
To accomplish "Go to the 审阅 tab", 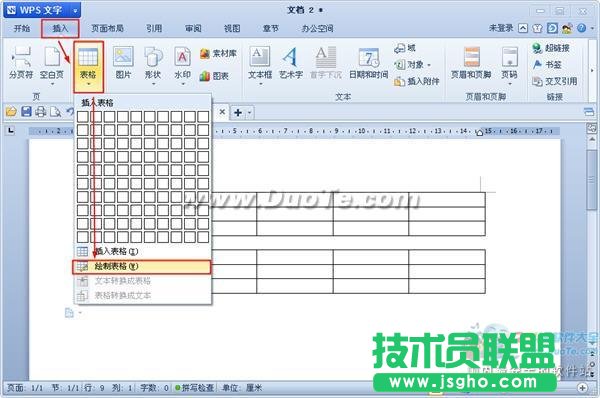I will coord(193,28).
